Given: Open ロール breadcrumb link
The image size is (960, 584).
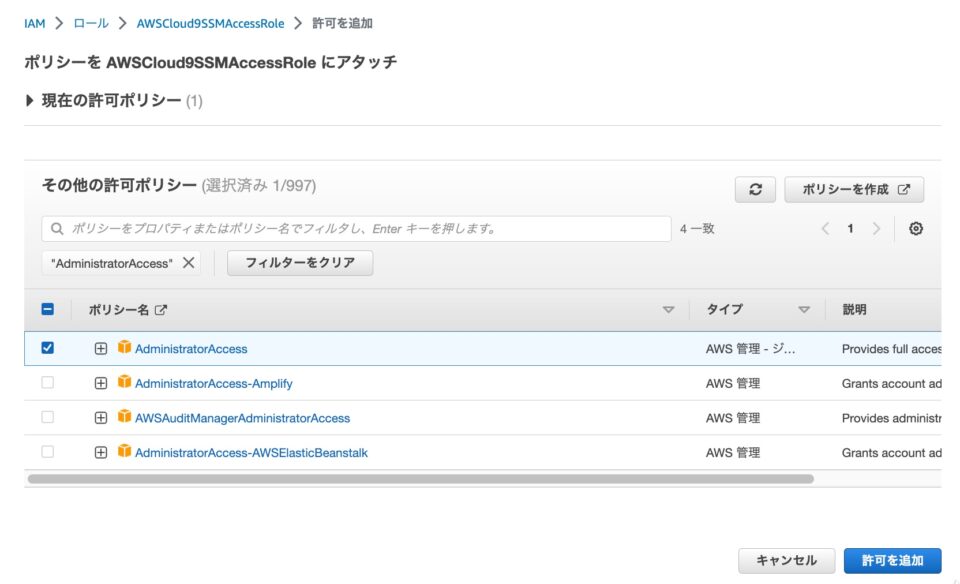Looking at the screenshot, I should [91, 23].
